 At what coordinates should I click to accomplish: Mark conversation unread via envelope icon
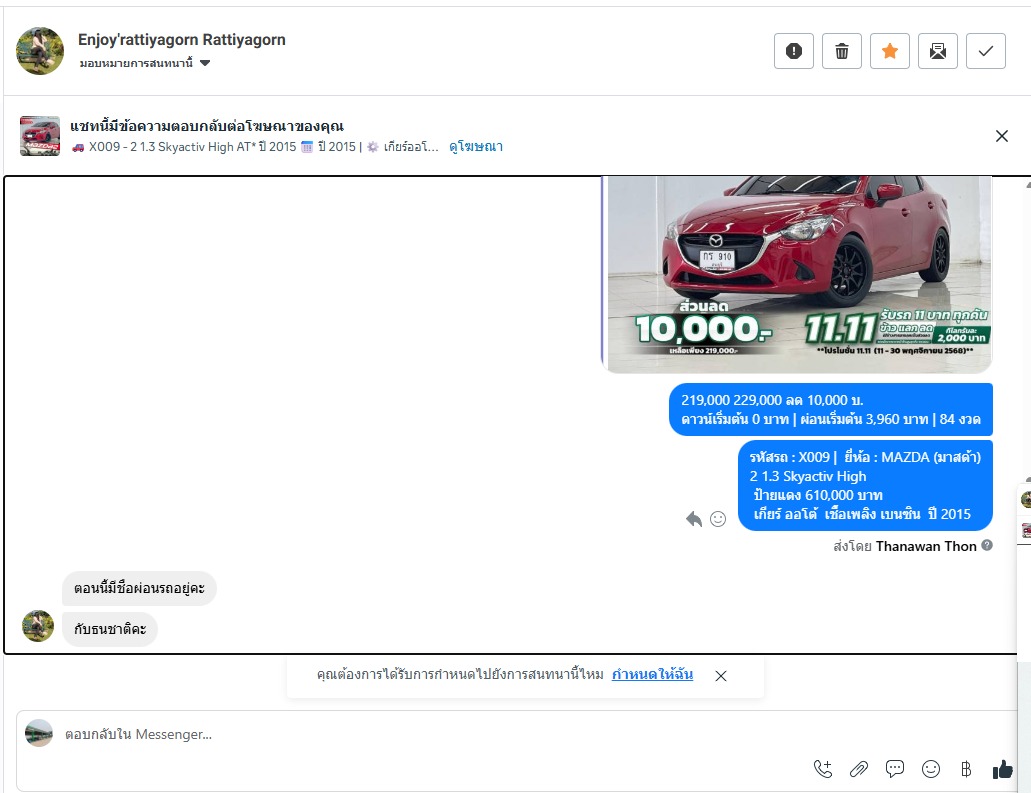938,51
